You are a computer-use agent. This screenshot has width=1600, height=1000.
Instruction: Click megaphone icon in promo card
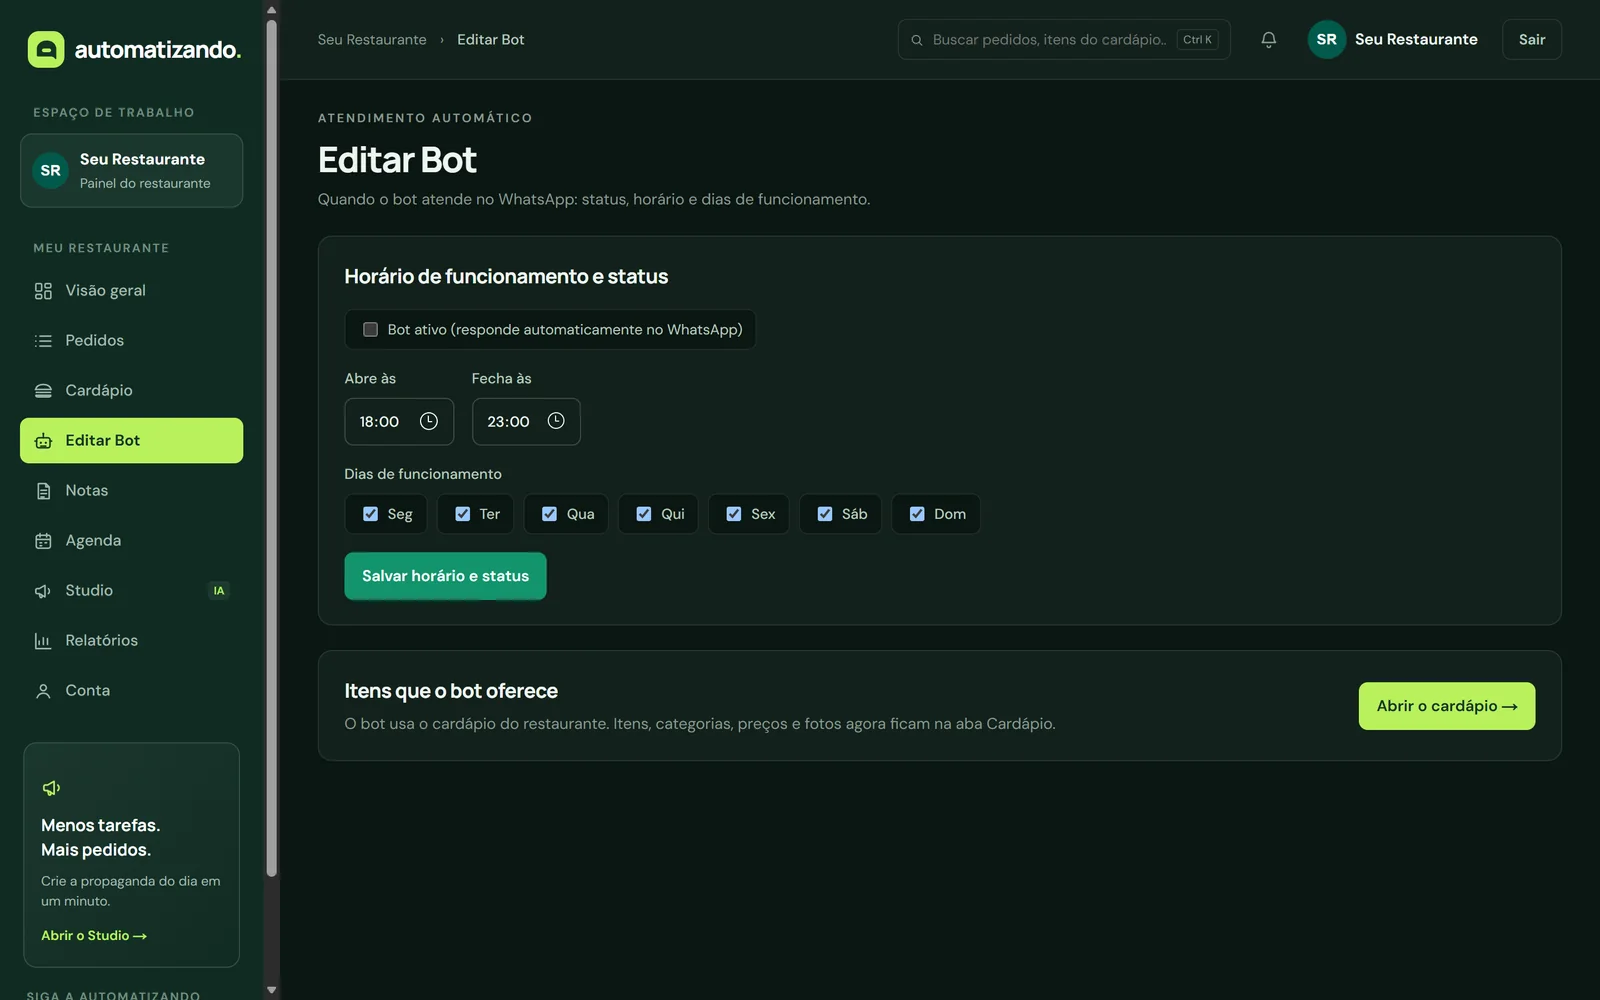(52, 788)
